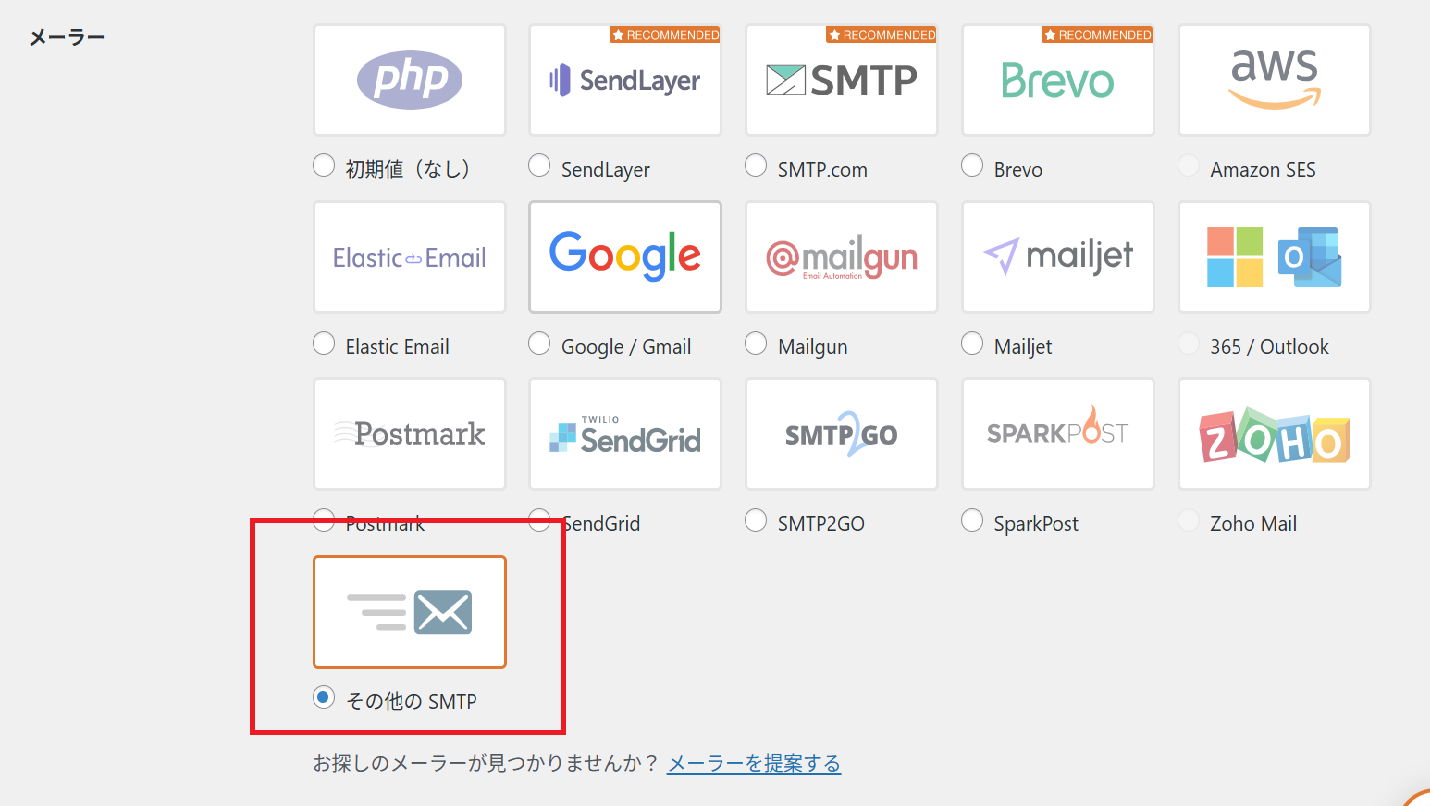Select the SendLayer logo tile
Screen dimensions: 1430x806
pos(625,80)
